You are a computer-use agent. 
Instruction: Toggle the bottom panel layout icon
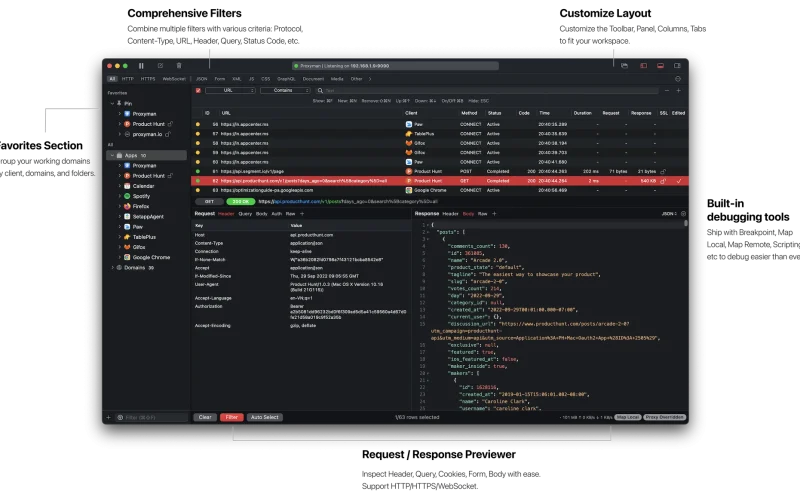[x=660, y=66]
